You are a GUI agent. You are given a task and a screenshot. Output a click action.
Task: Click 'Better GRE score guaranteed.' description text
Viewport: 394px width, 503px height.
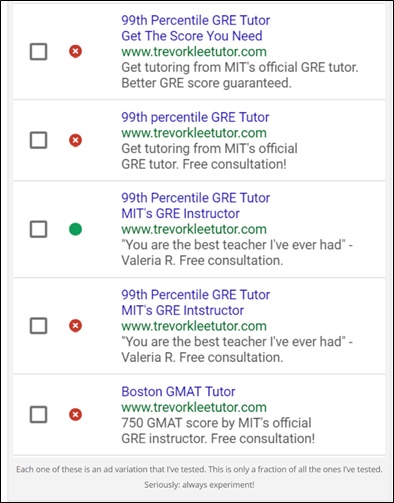pos(206,83)
